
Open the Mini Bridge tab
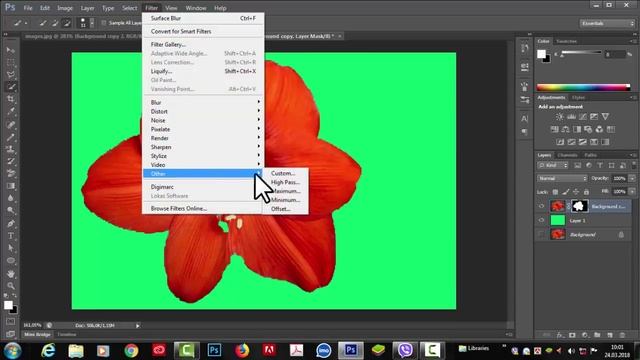pyautogui.click(x=37, y=334)
